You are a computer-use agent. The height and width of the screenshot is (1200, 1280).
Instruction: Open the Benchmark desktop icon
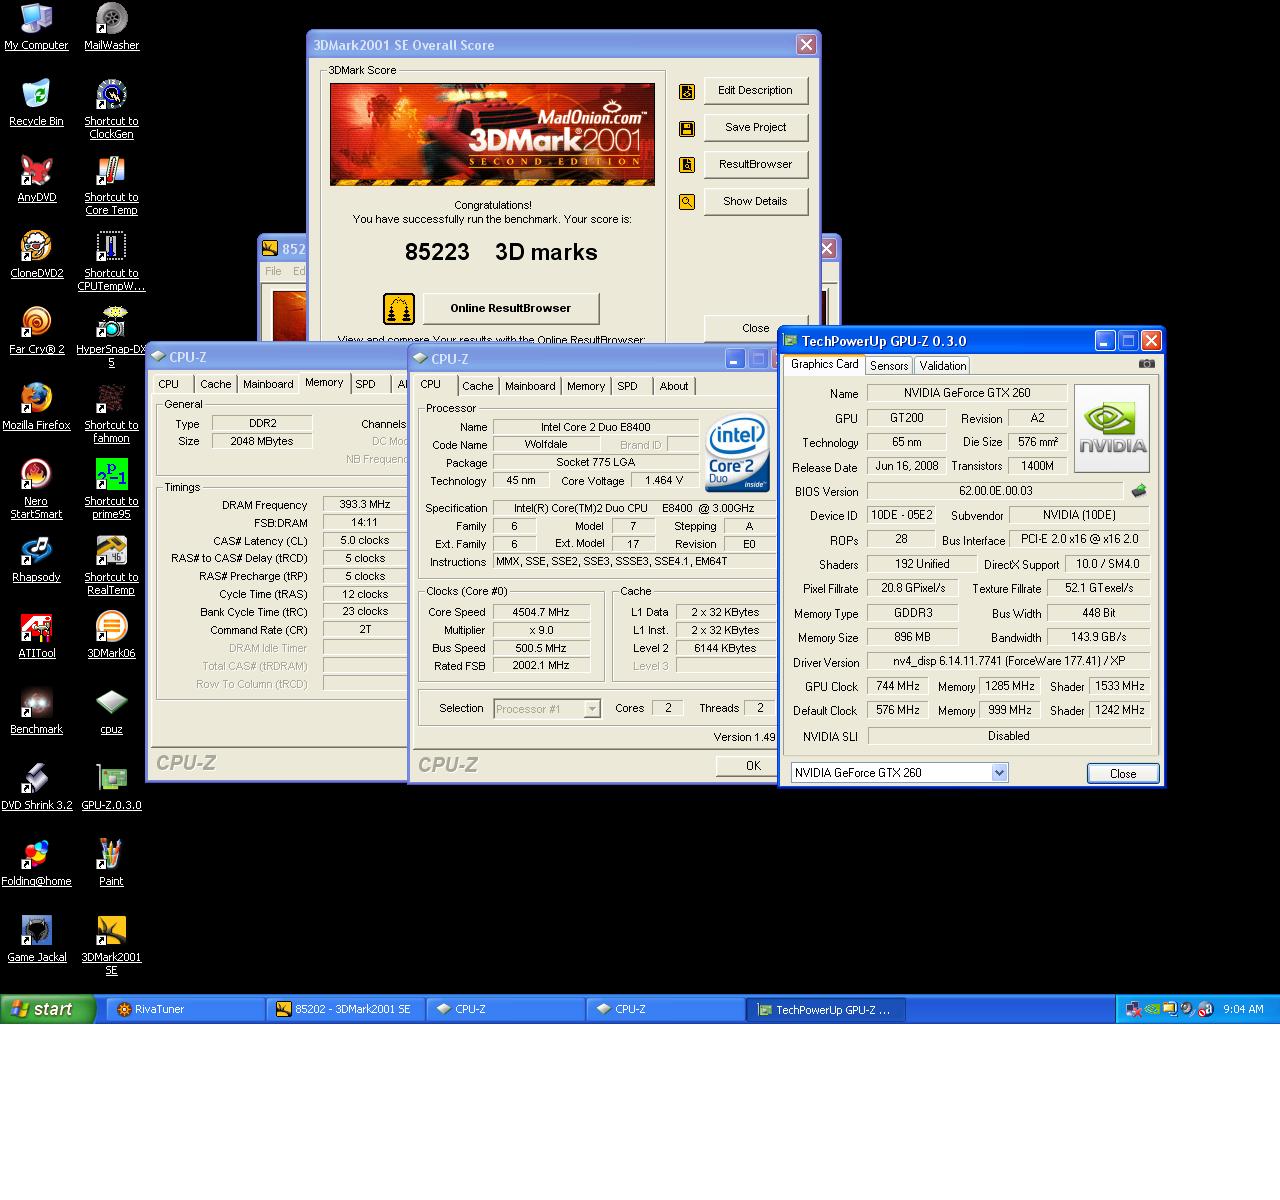point(36,711)
